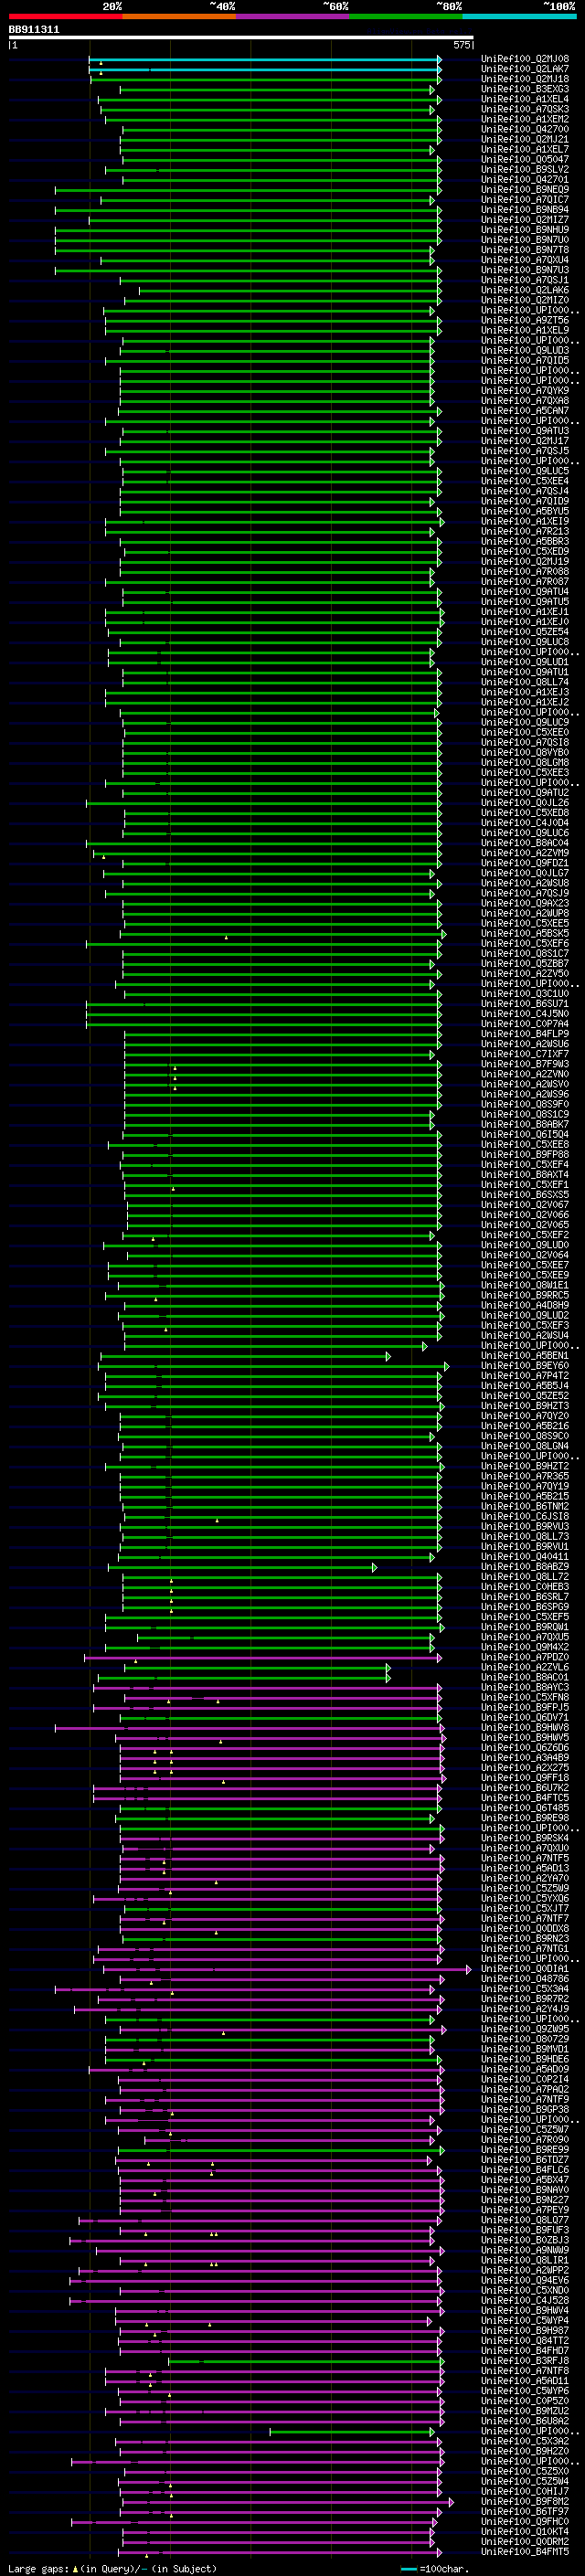Open hit UniRef100_Q2LAK7
585x2576 pixels.
pyautogui.click(x=525, y=69)
